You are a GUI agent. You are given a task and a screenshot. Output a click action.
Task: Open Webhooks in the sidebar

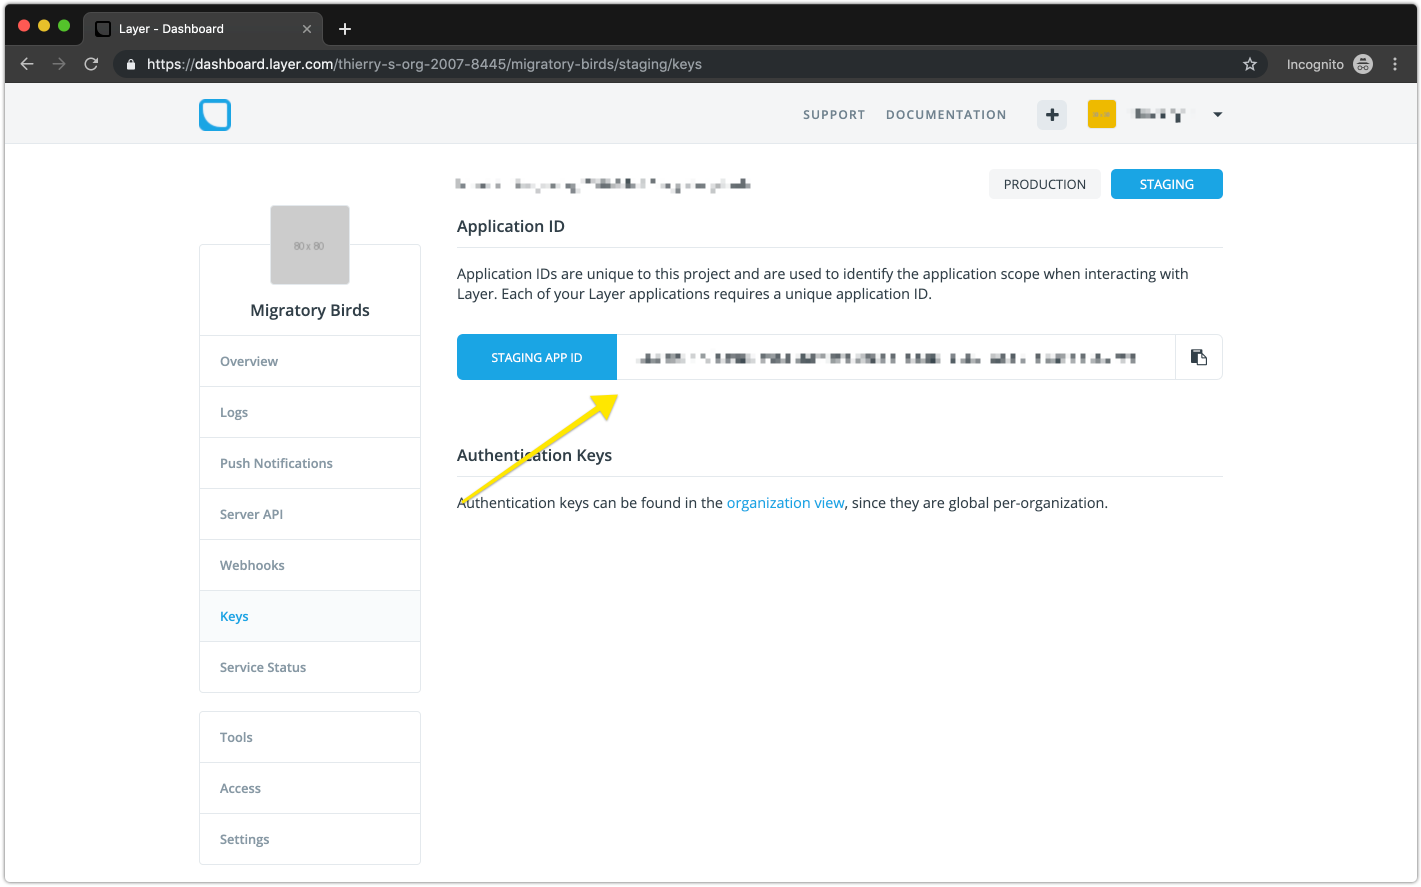(310, 565)
